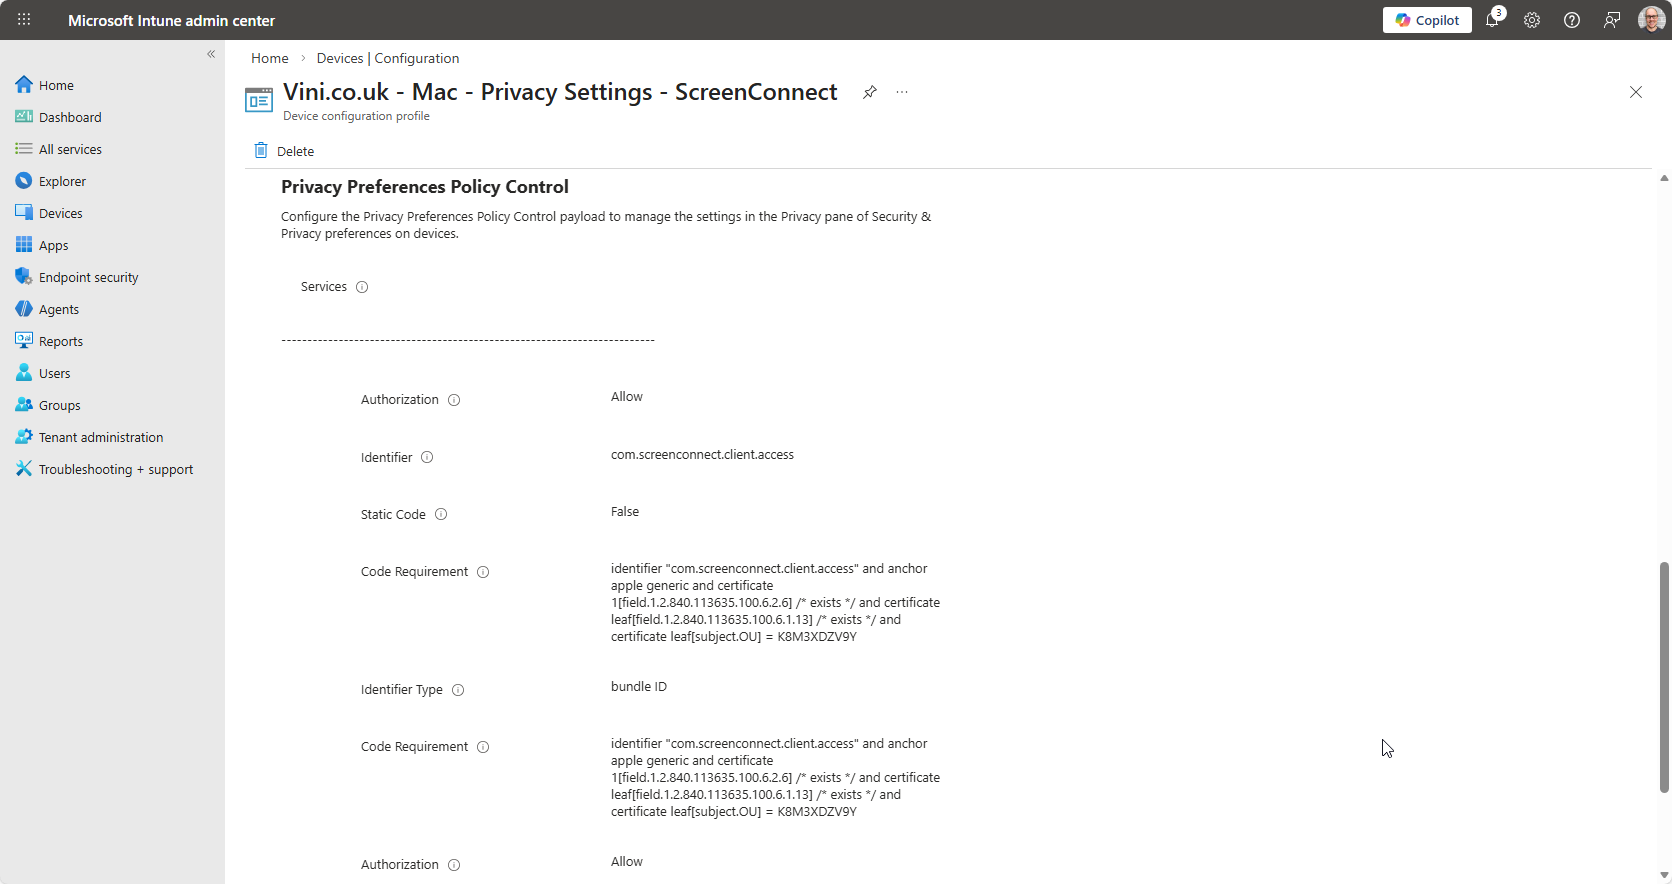Go to Tenant administration
The height and width of the screenshot is (884, 1672).
tap(100, 437)
